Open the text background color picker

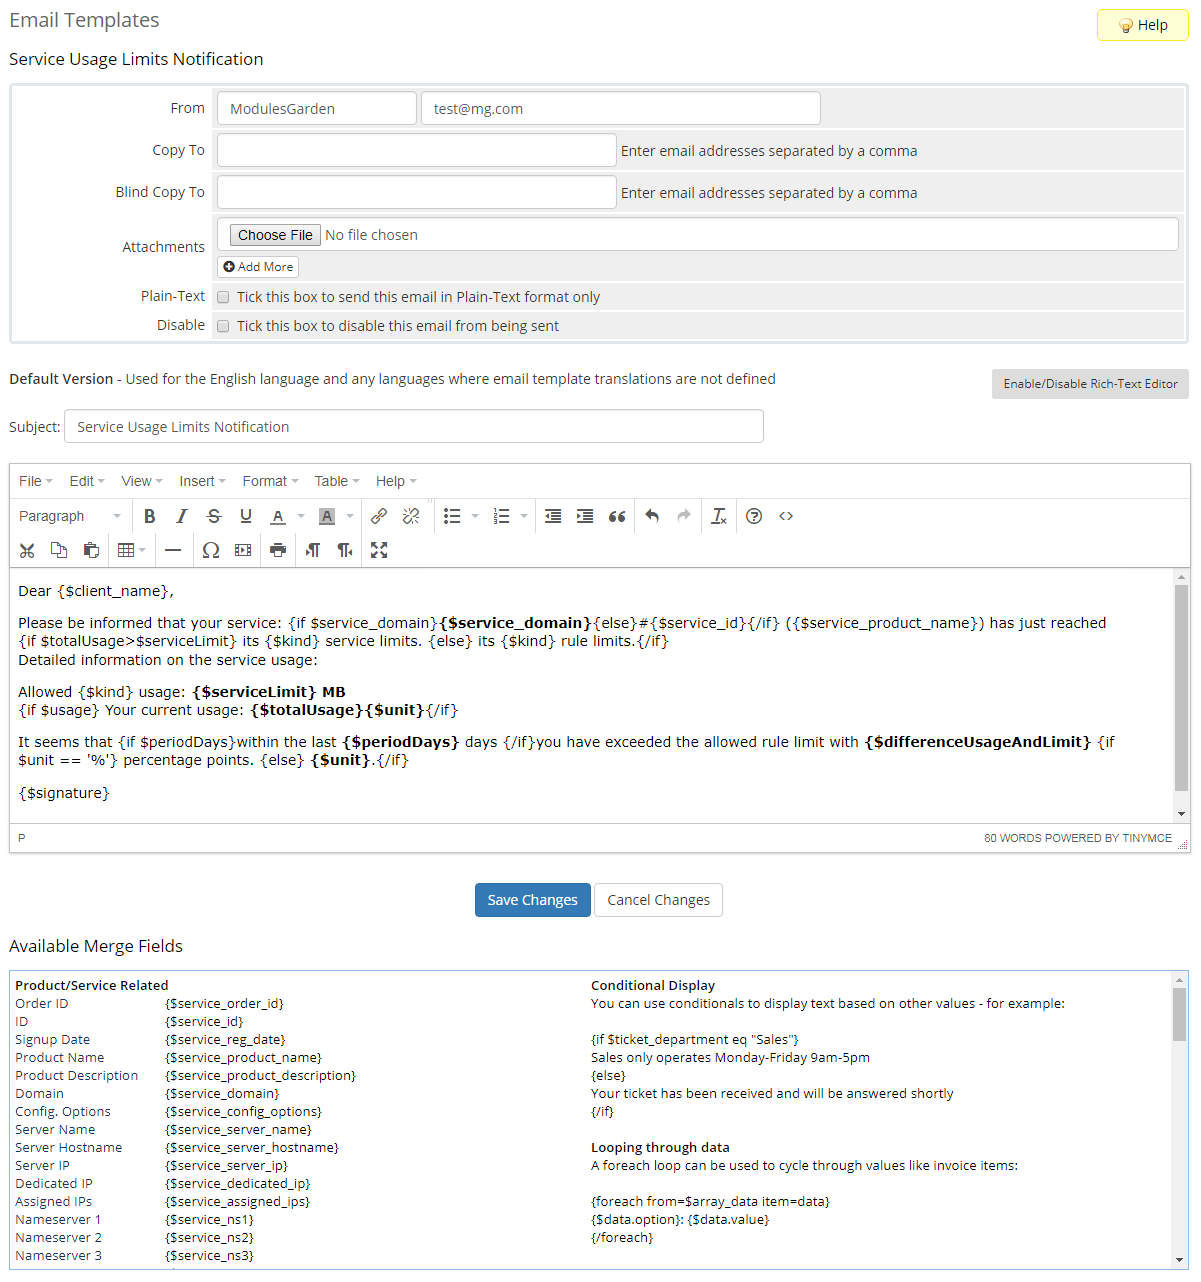pyautogui.click(x=349, y=516)
